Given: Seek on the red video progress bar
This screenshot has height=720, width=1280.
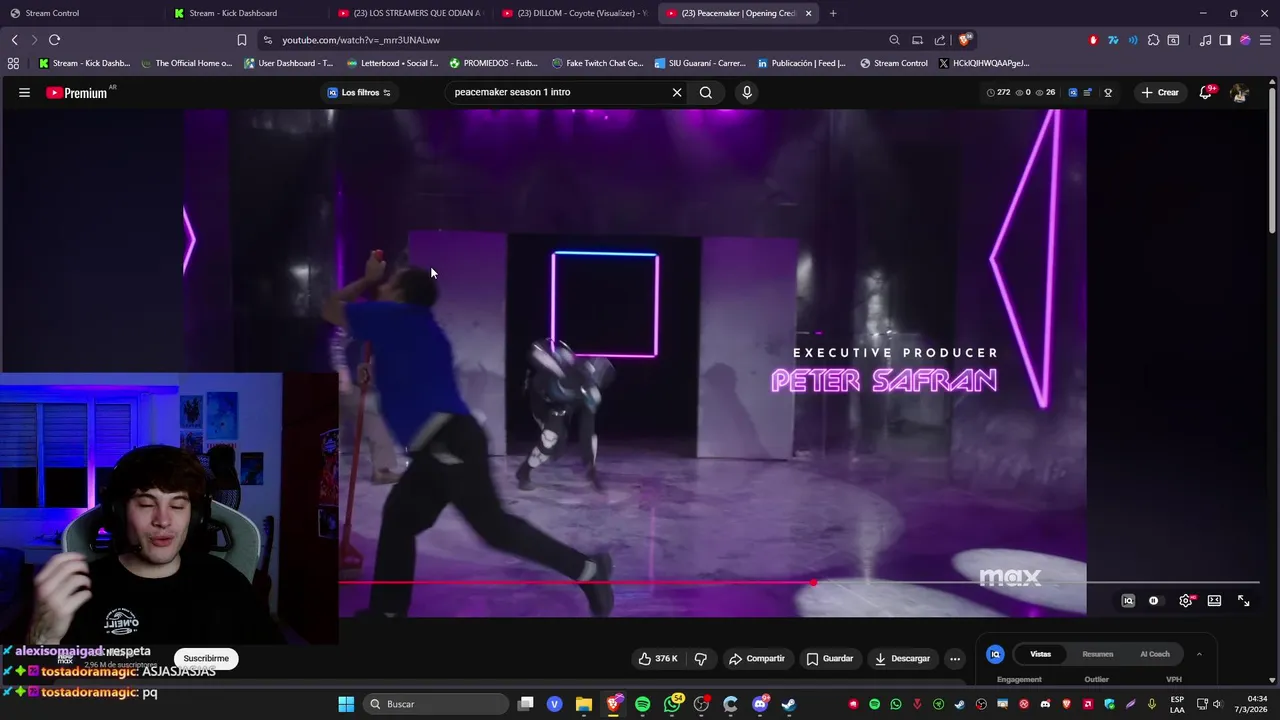Looking at the screenshot, I should 798,582.
